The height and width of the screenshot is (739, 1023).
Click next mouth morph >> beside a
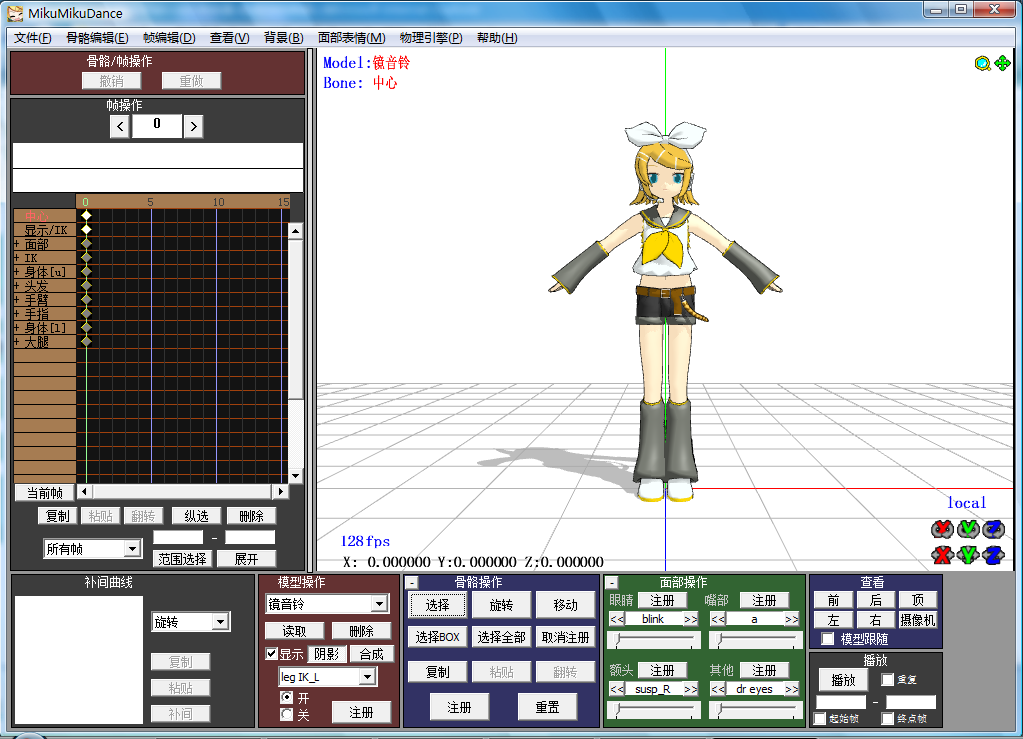(x=791, y=619)
